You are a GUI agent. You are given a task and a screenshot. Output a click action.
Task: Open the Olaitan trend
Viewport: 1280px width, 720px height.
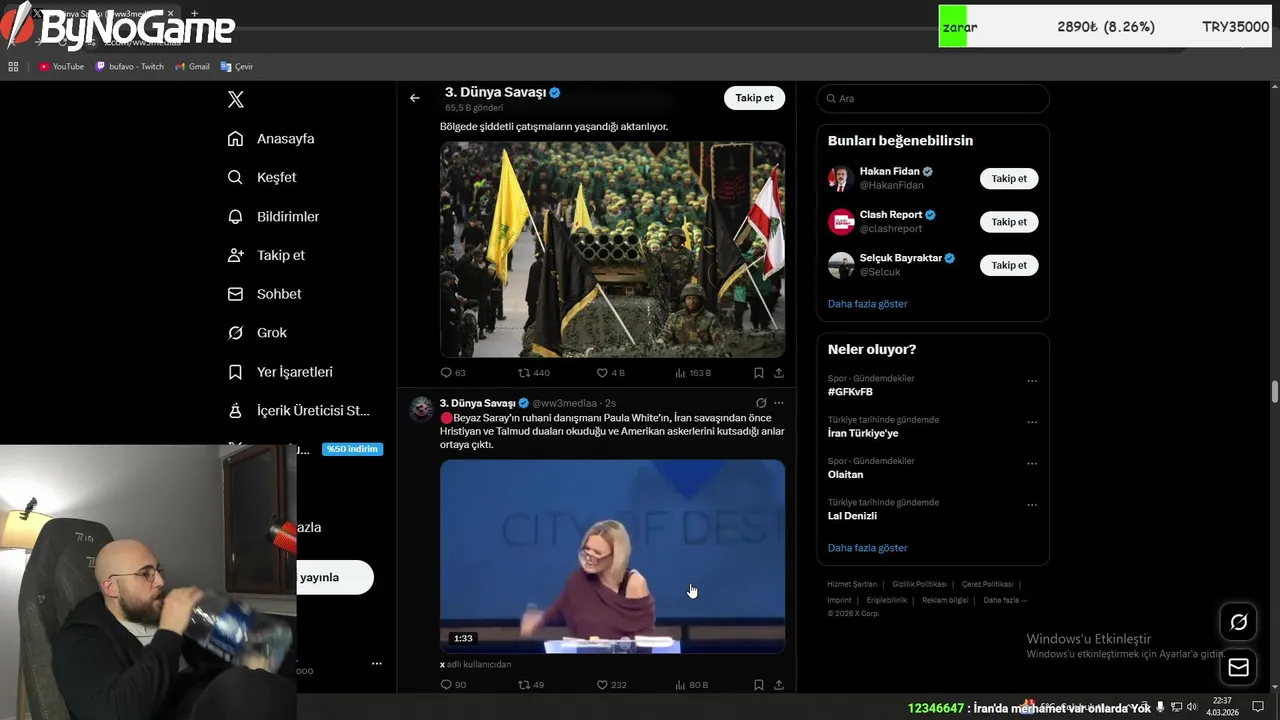click(845, 474)
